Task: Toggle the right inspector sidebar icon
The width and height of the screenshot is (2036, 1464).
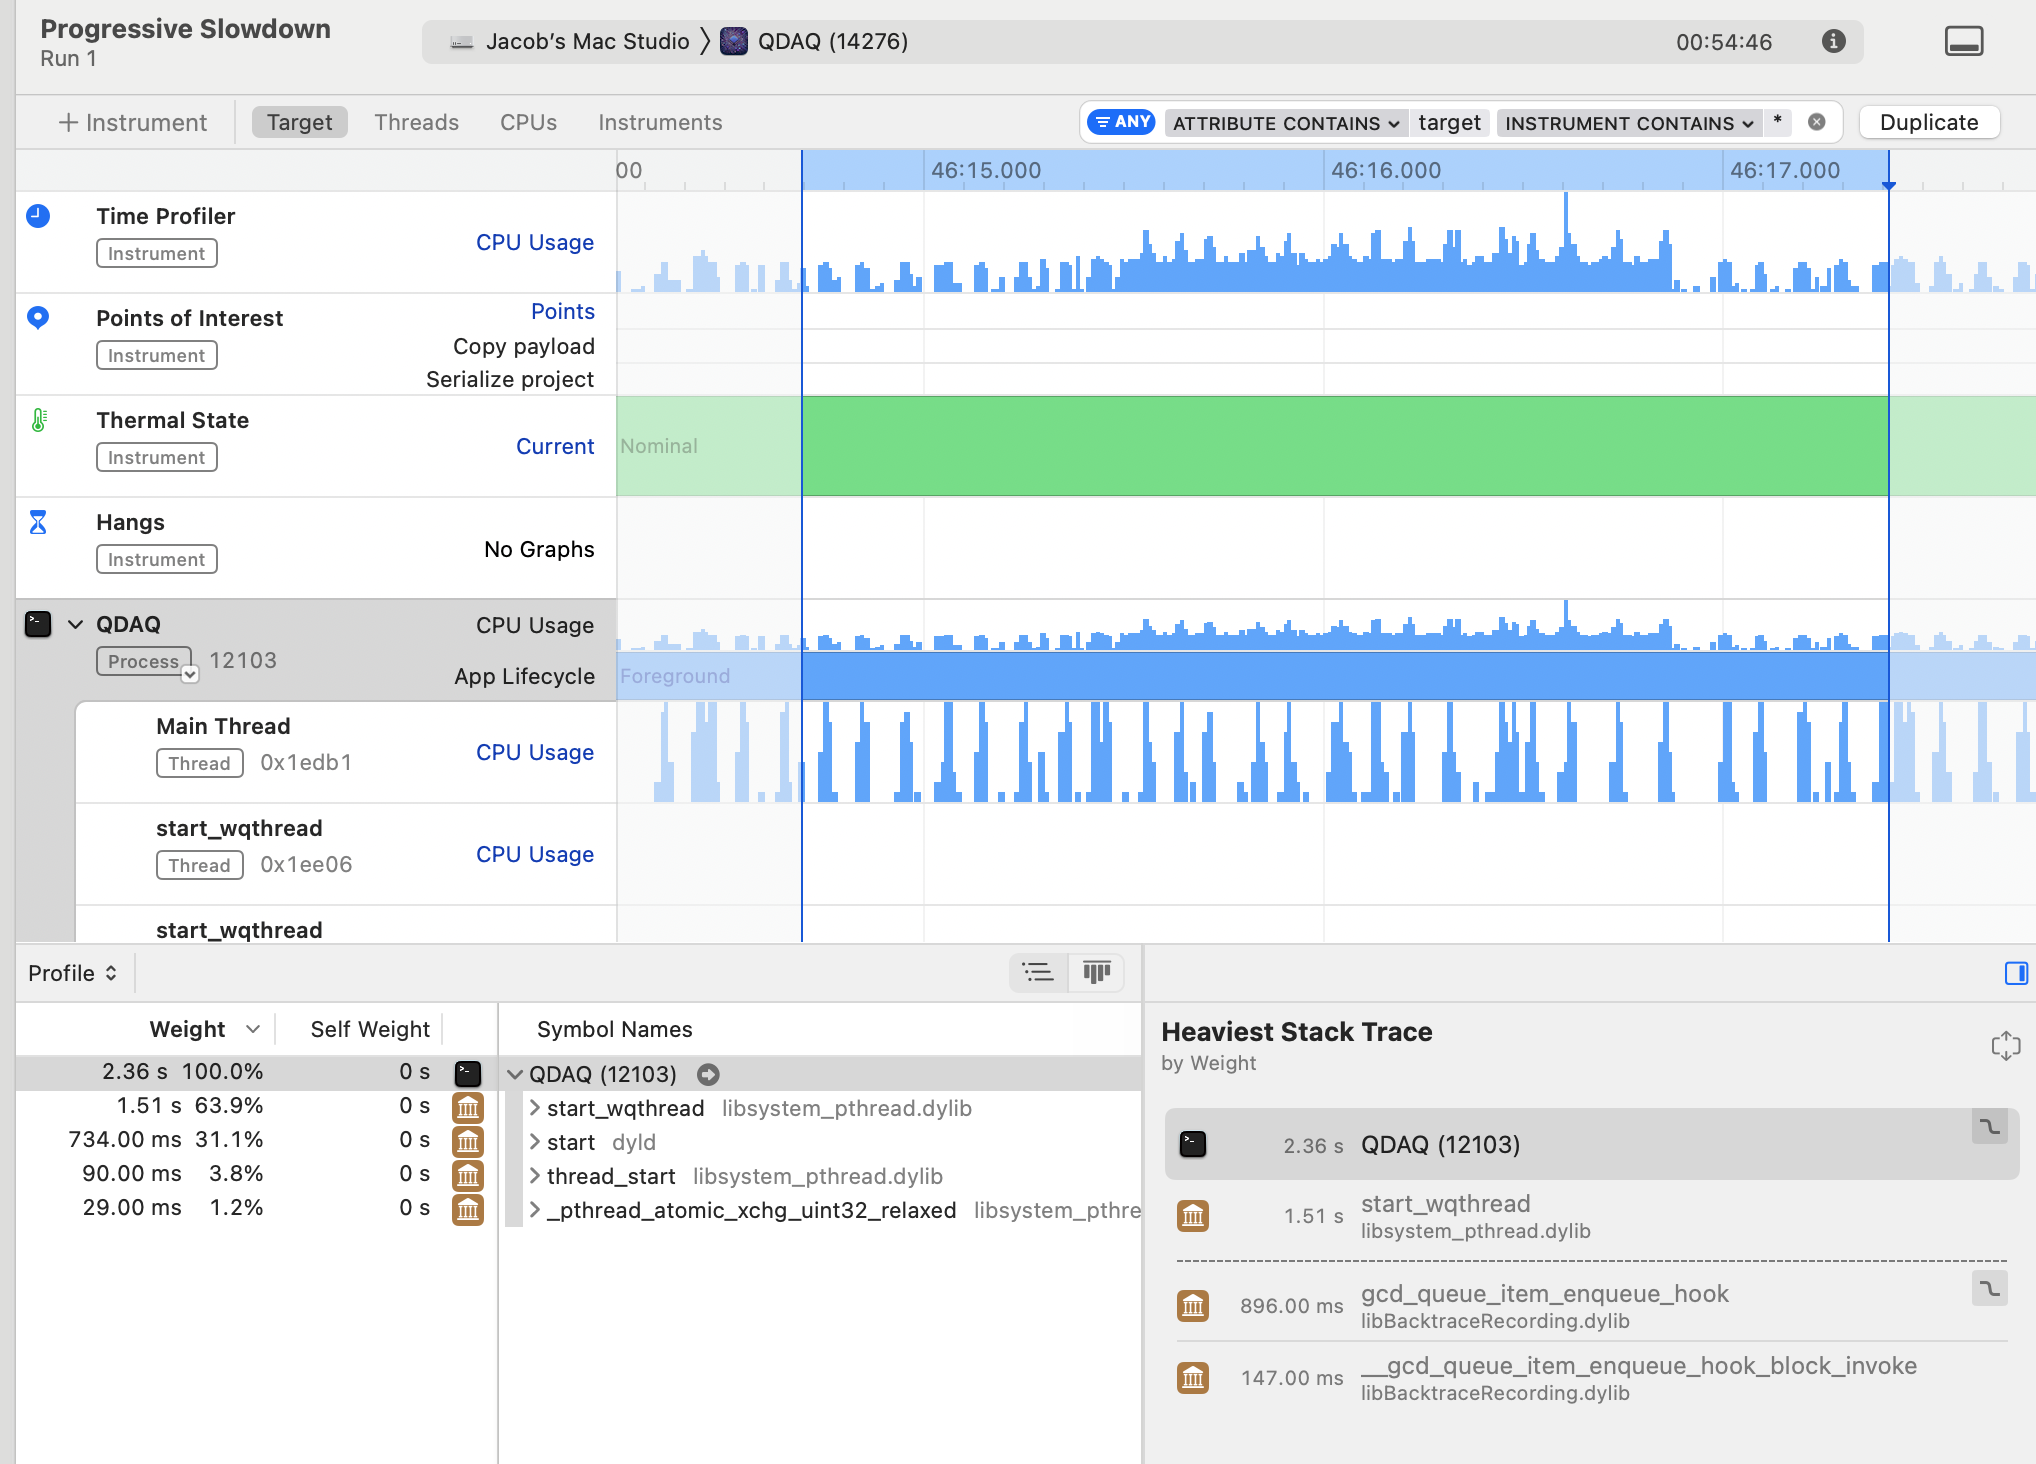Action: [2016, 973]
